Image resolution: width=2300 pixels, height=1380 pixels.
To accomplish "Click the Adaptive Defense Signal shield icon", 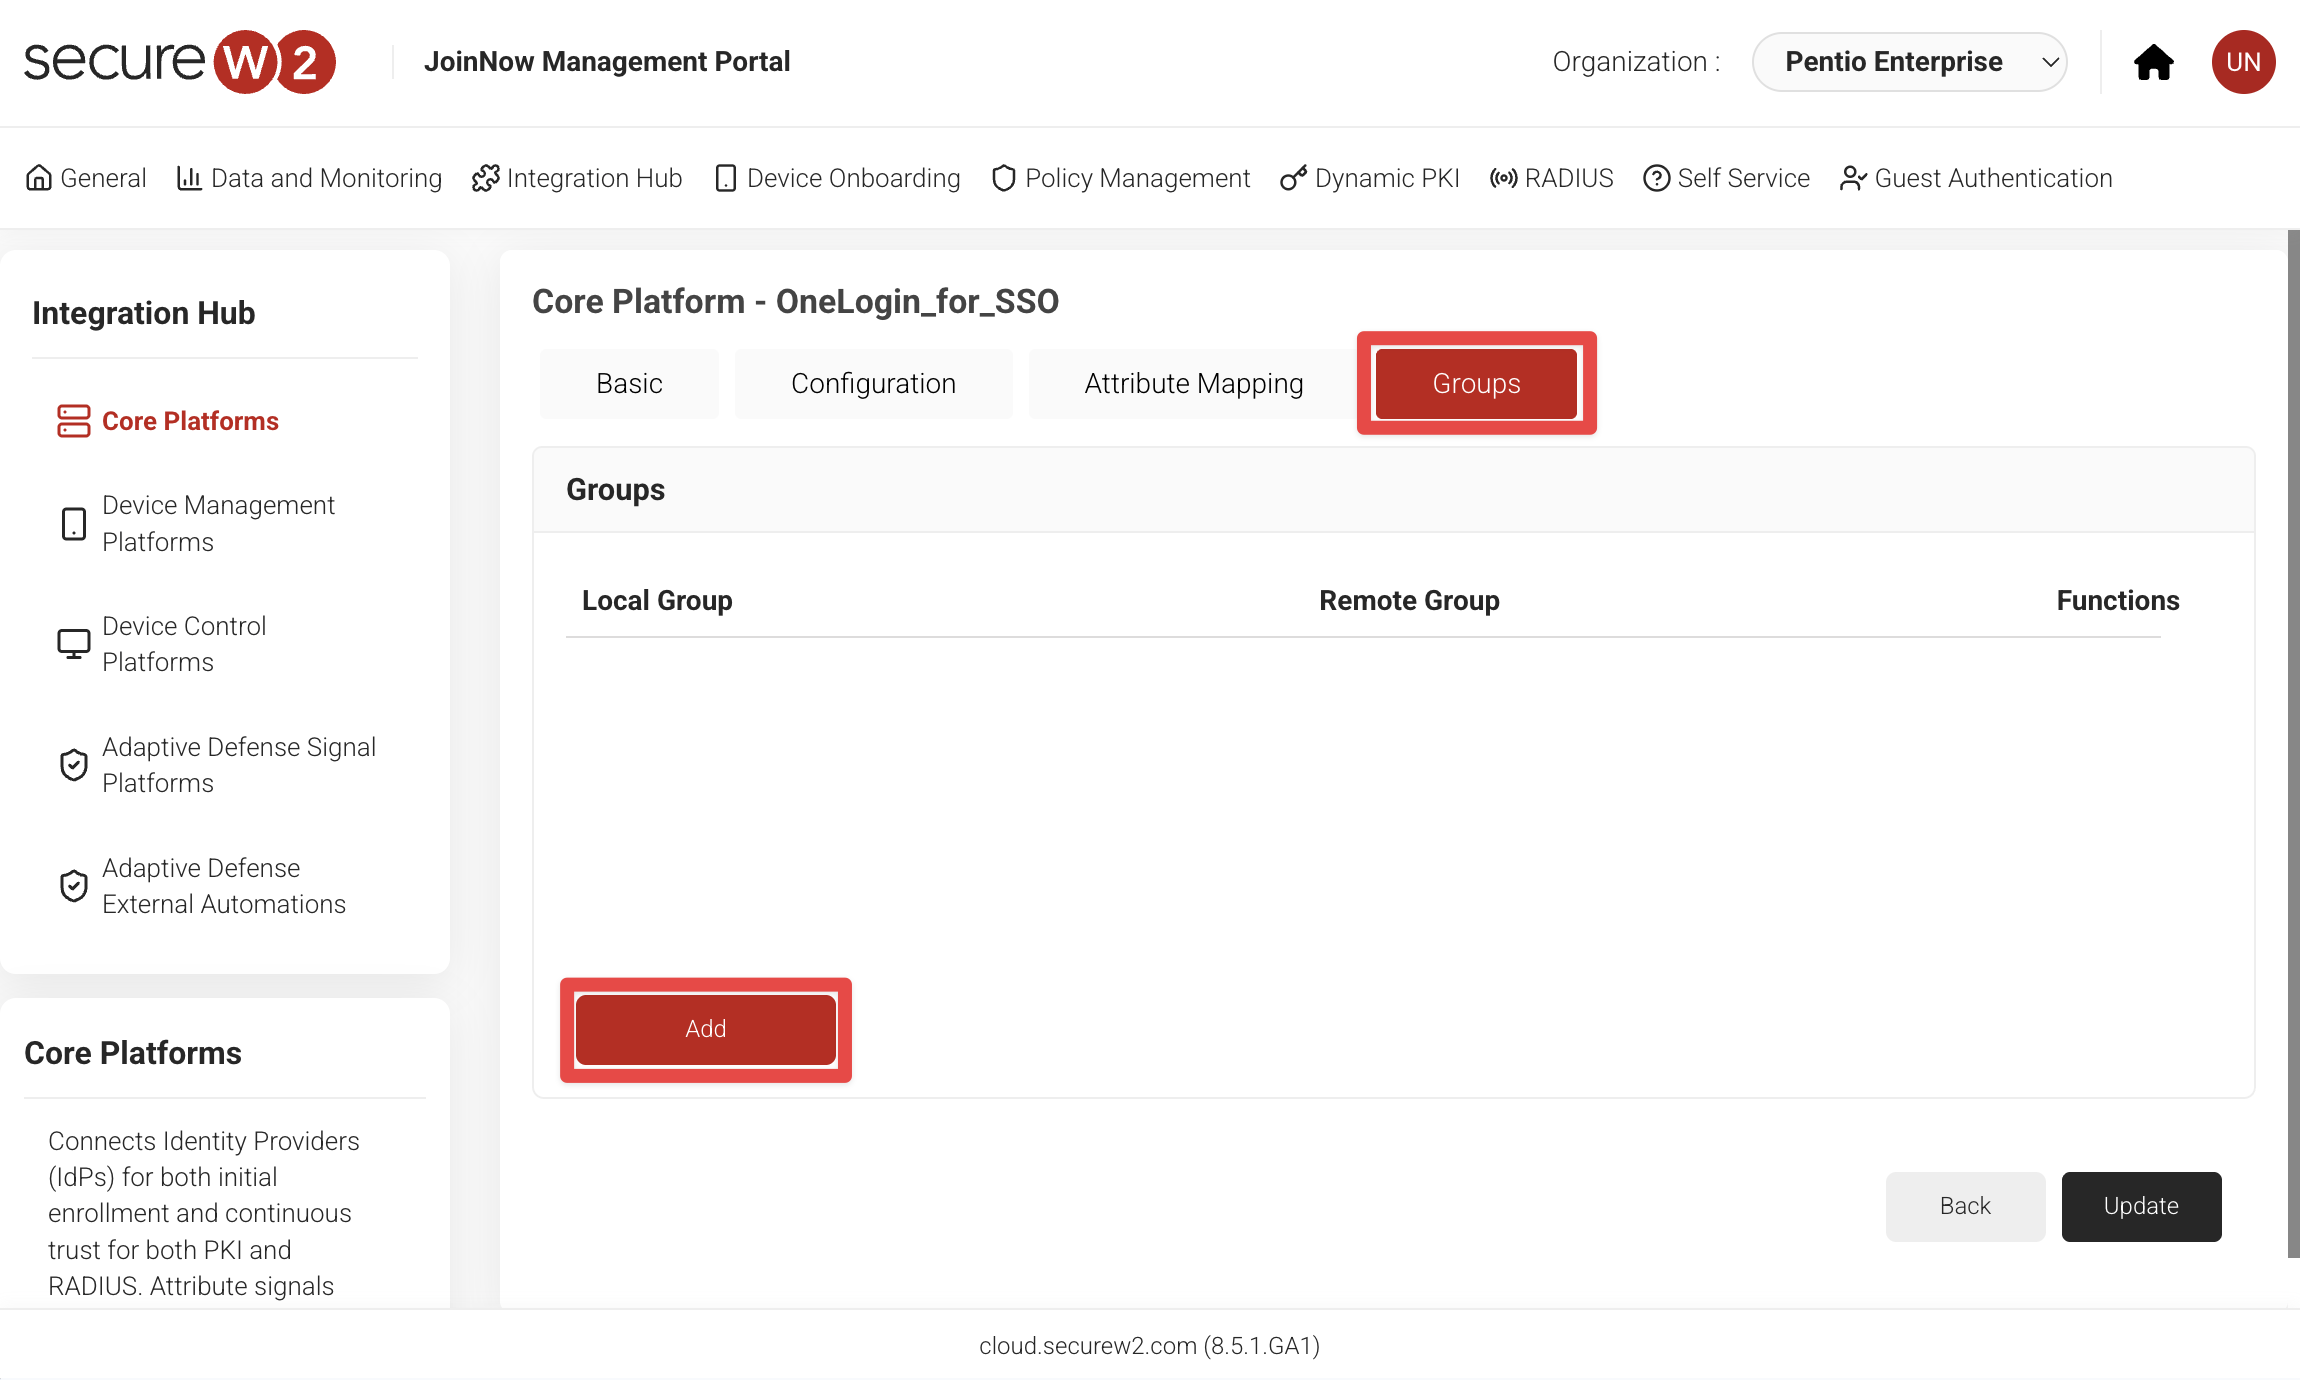I will tap(74, 765).
